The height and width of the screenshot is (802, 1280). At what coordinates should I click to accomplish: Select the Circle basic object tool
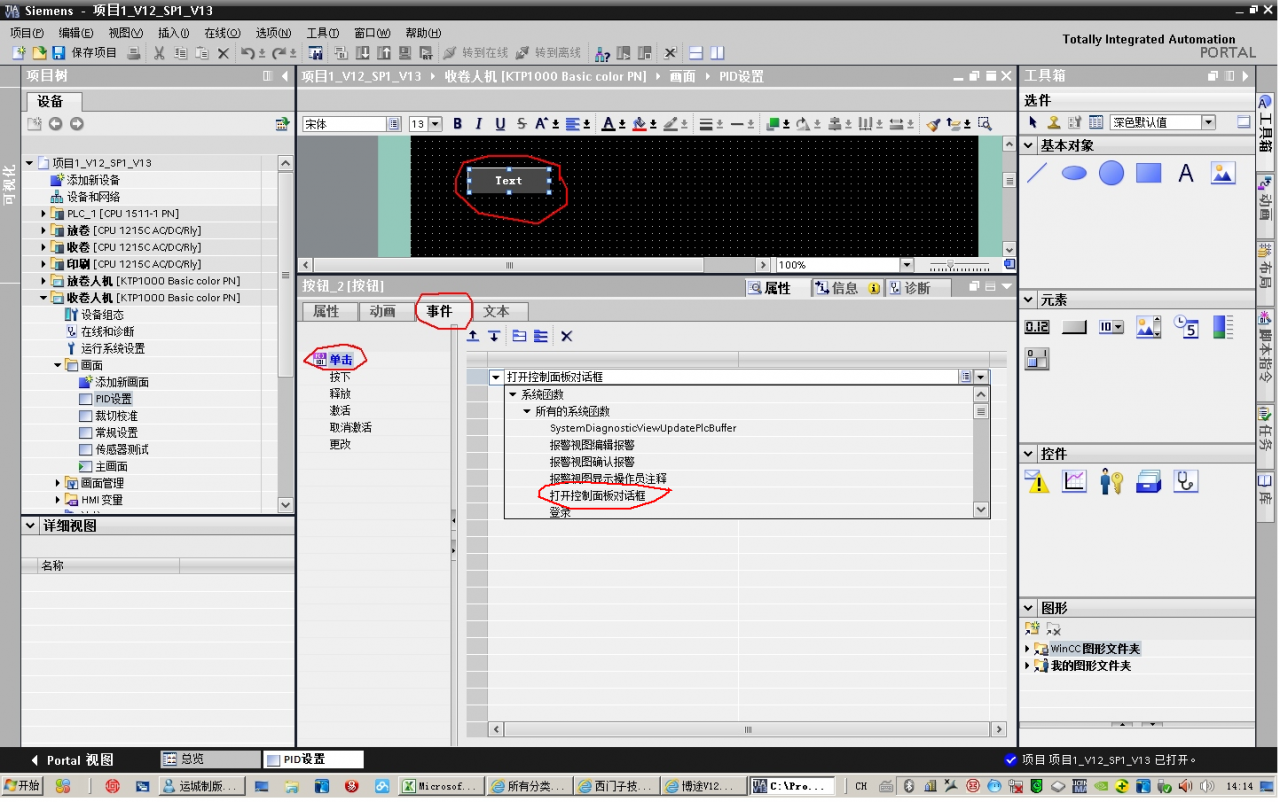click(1111, 173)
